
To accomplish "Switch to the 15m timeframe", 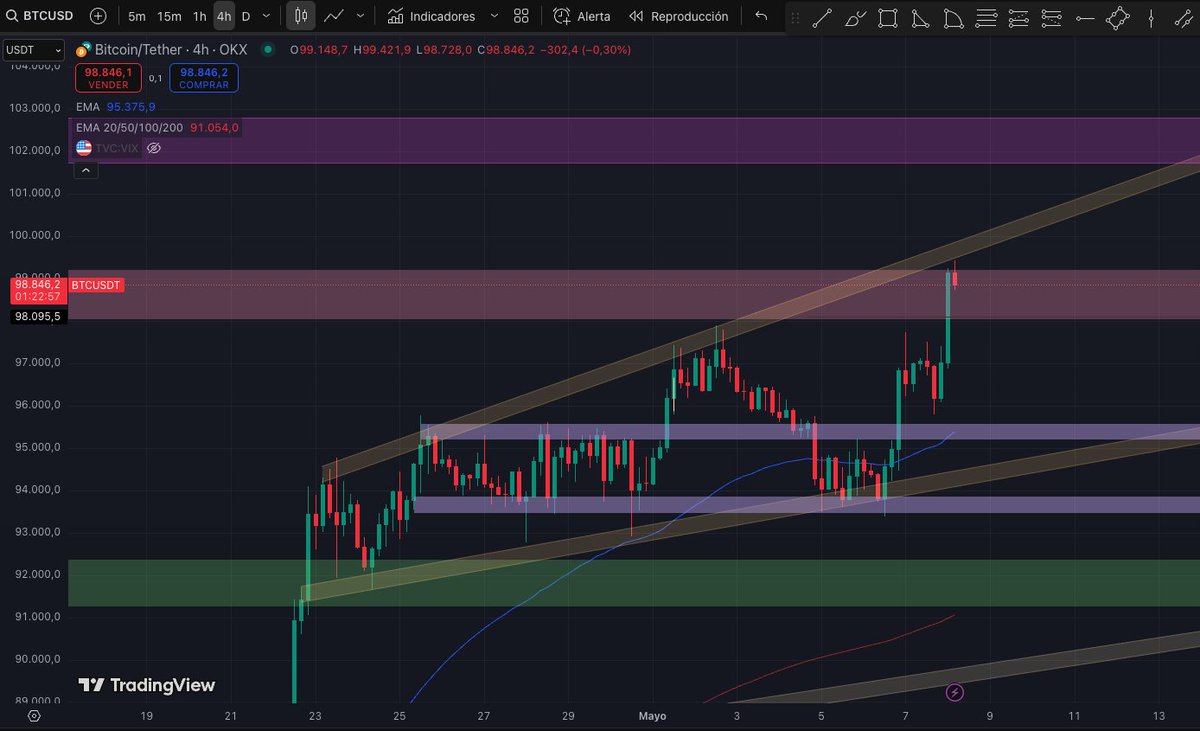I will (x=169, y=16).
